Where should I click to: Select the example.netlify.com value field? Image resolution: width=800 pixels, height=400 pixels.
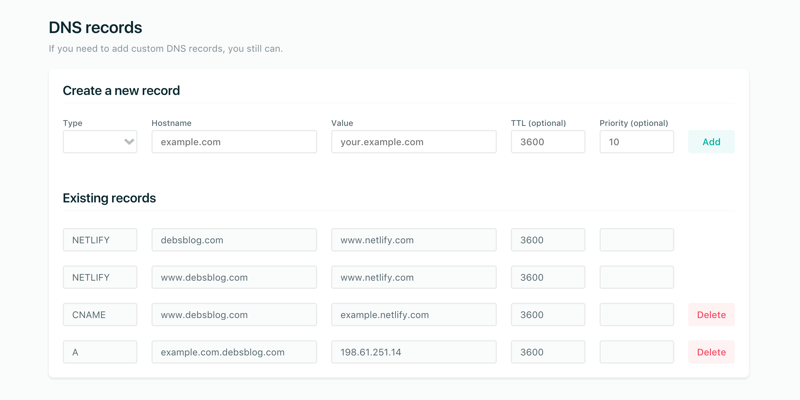(x=413, y=315)
